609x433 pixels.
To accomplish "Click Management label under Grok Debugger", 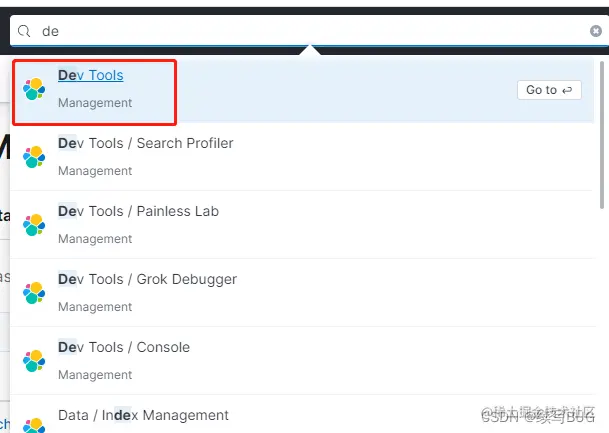I will (95, 307).
